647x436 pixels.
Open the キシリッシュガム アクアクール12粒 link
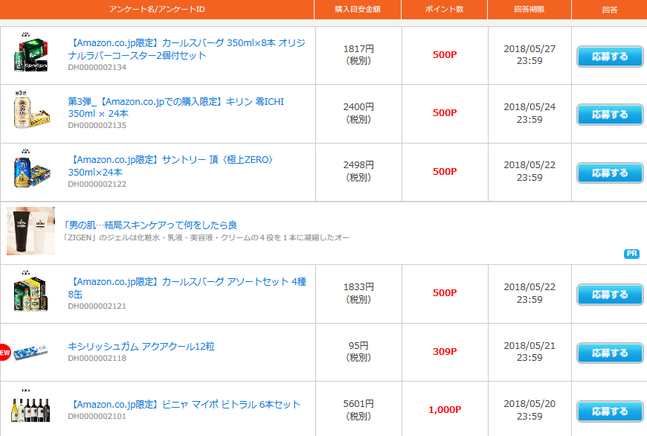point(141,346)
